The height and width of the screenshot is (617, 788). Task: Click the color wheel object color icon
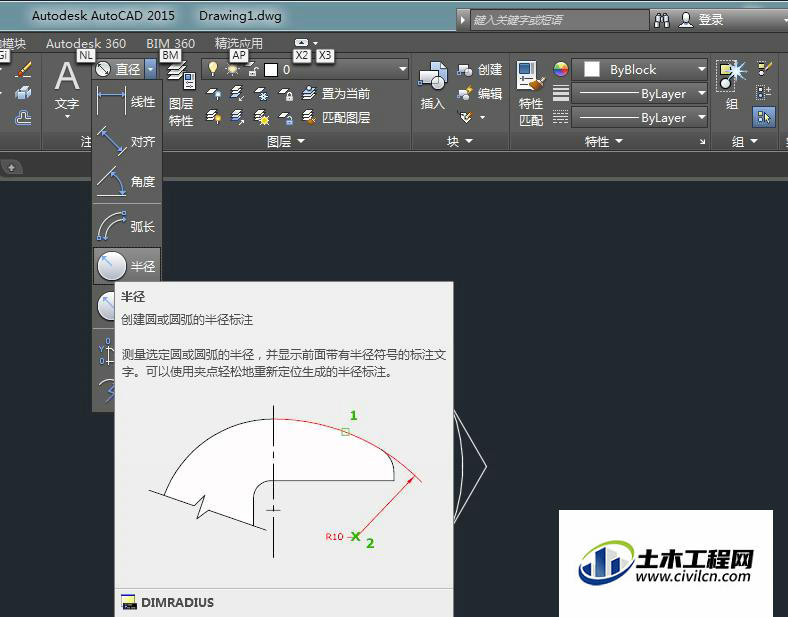pos(561,69)
